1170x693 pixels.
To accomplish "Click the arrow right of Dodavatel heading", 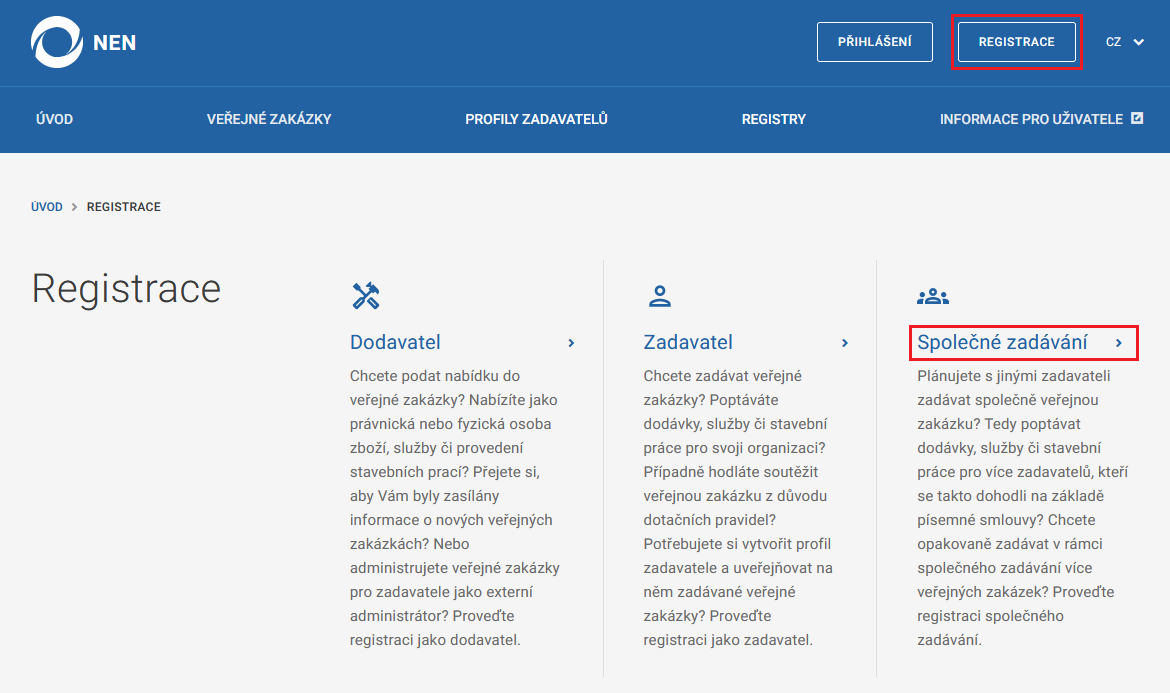I will [x=571, y=342].
